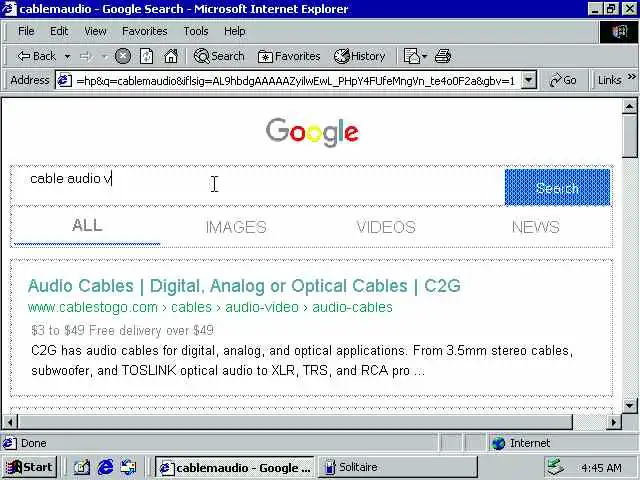Click the 4:45 AM clock
The image size is (640, 480).
click(601, 468)
